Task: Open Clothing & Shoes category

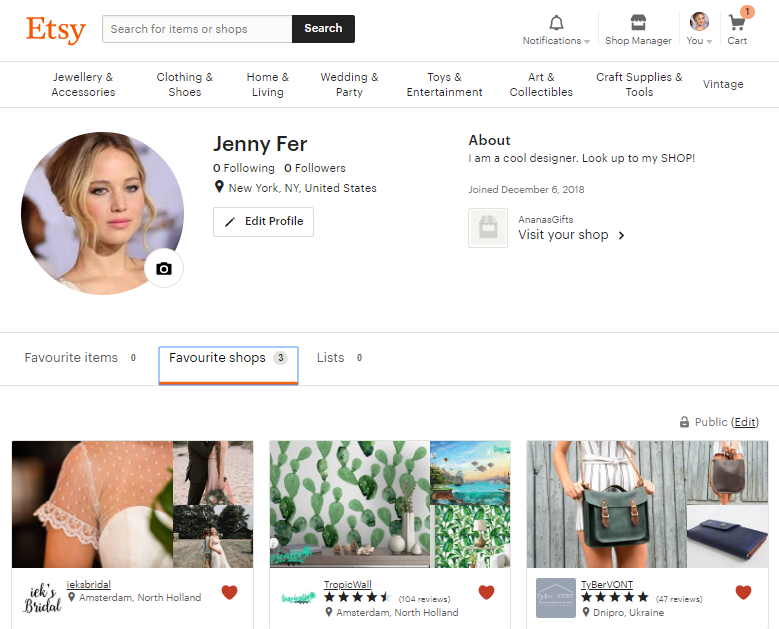Action: (x=184, y=84)
